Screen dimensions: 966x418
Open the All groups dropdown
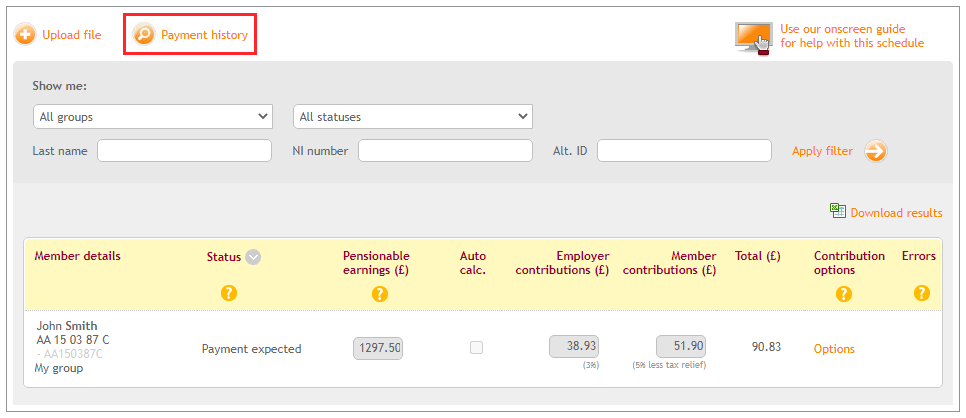(152, 117)
